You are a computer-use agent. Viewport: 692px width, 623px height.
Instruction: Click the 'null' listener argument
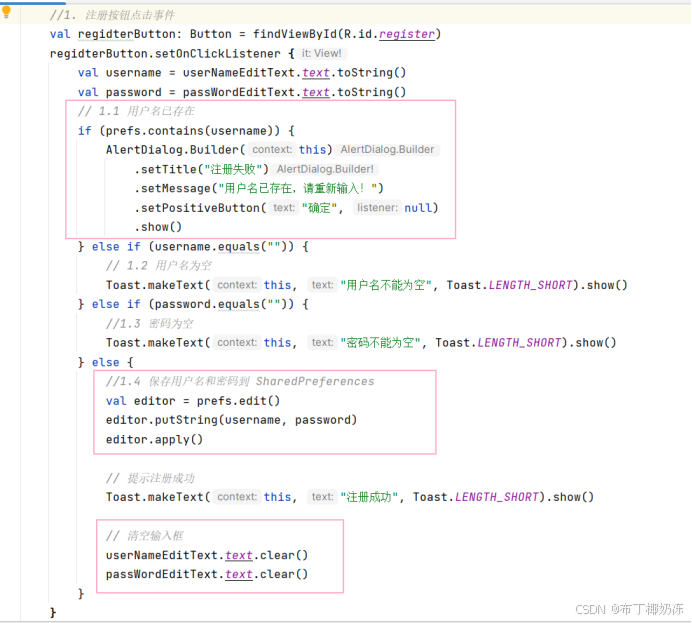pyautogui.click(x=417, y=208)
